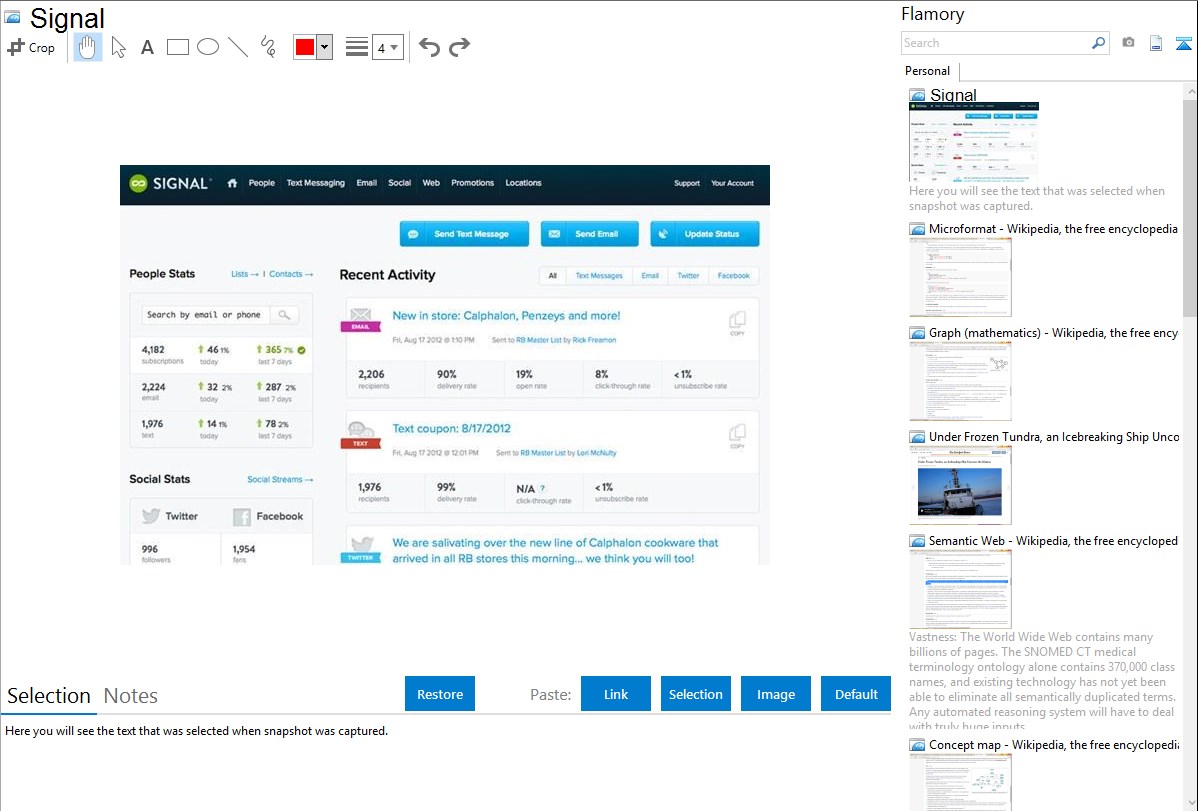Click the document page icon
1198x811 pixels.
tap(1156, 43)
